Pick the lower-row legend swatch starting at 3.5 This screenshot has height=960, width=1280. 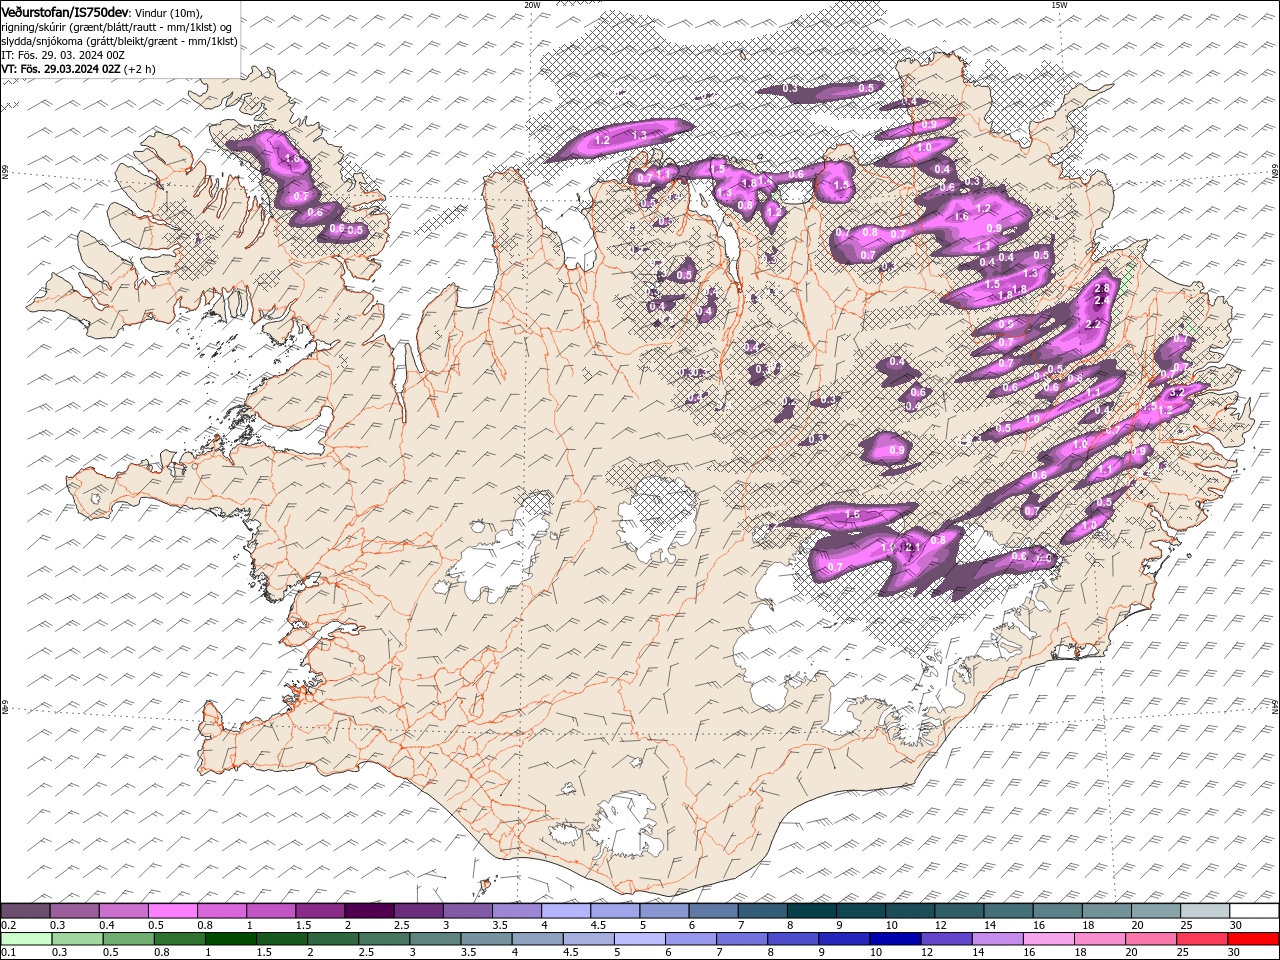click(x=486, y=939)
